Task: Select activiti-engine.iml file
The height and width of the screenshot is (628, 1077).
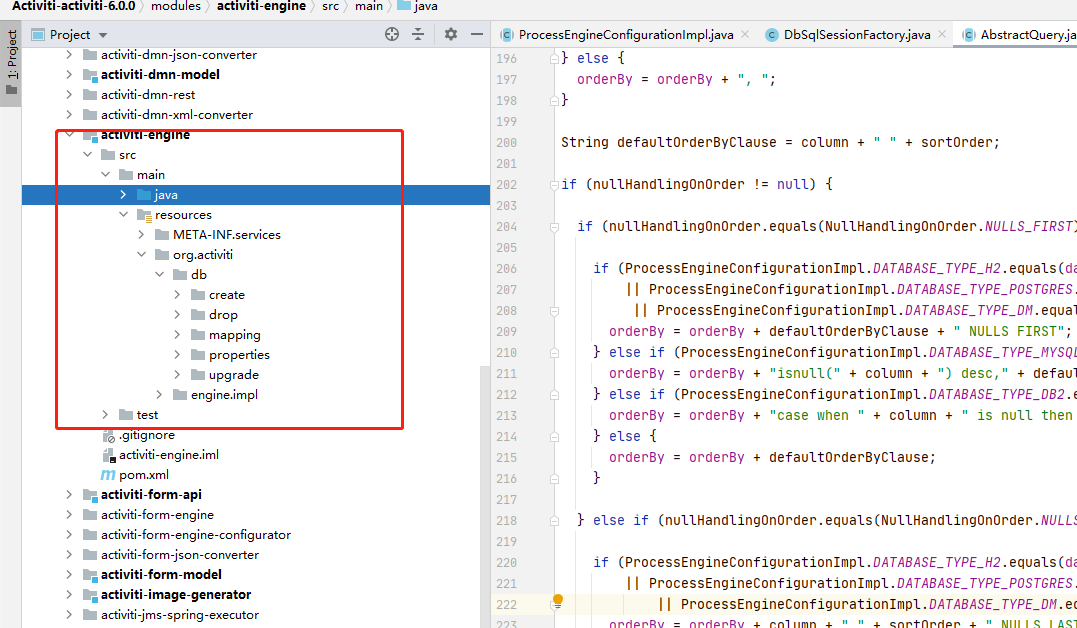Action: 169,454
